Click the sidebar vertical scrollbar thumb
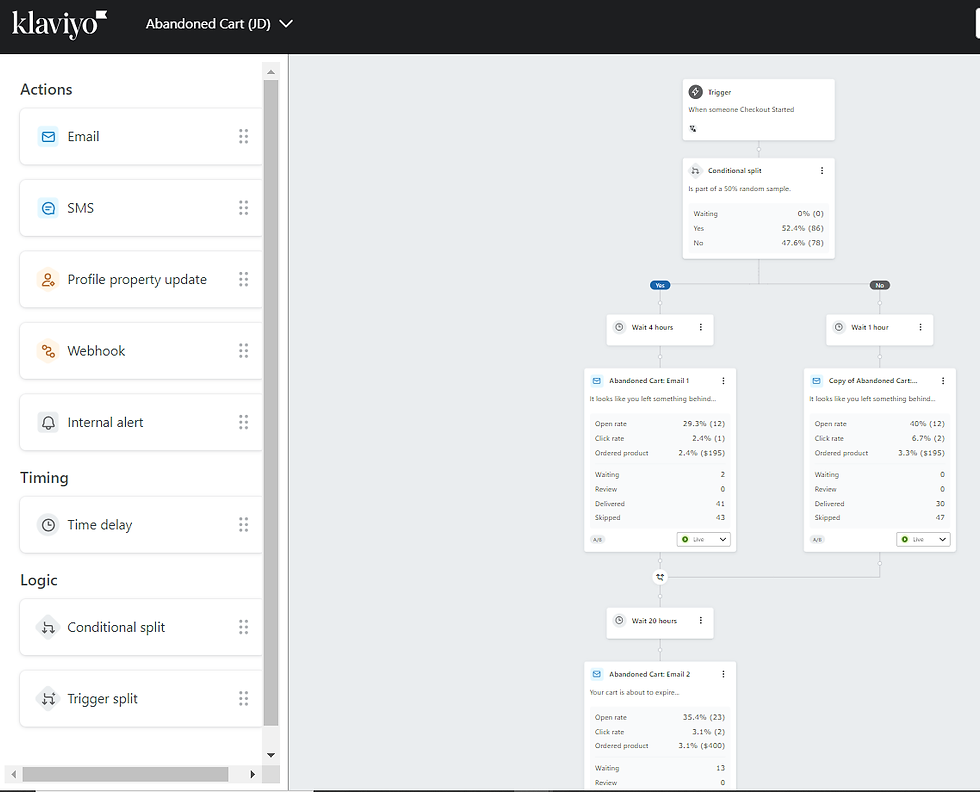980x792 pixels. click(x=271, y=403)
